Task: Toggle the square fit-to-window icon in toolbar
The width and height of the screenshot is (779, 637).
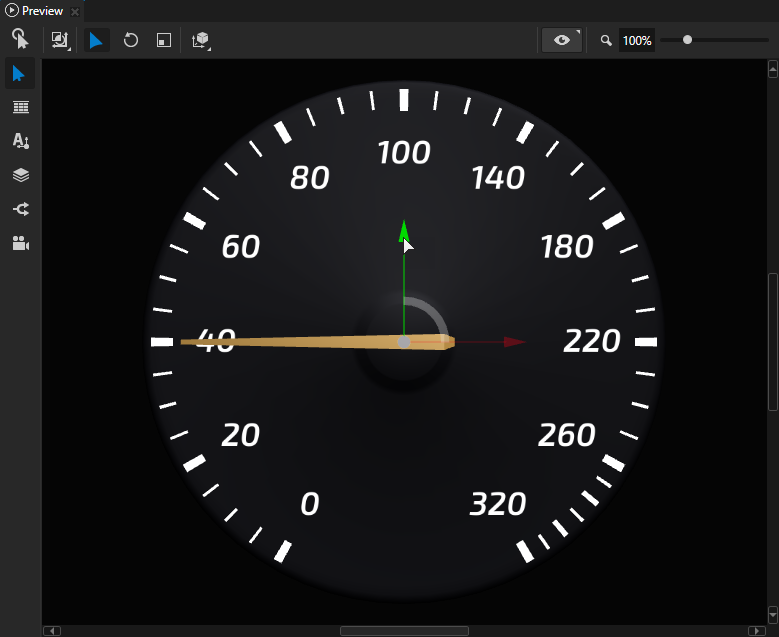Action: [x=164, y=41]
